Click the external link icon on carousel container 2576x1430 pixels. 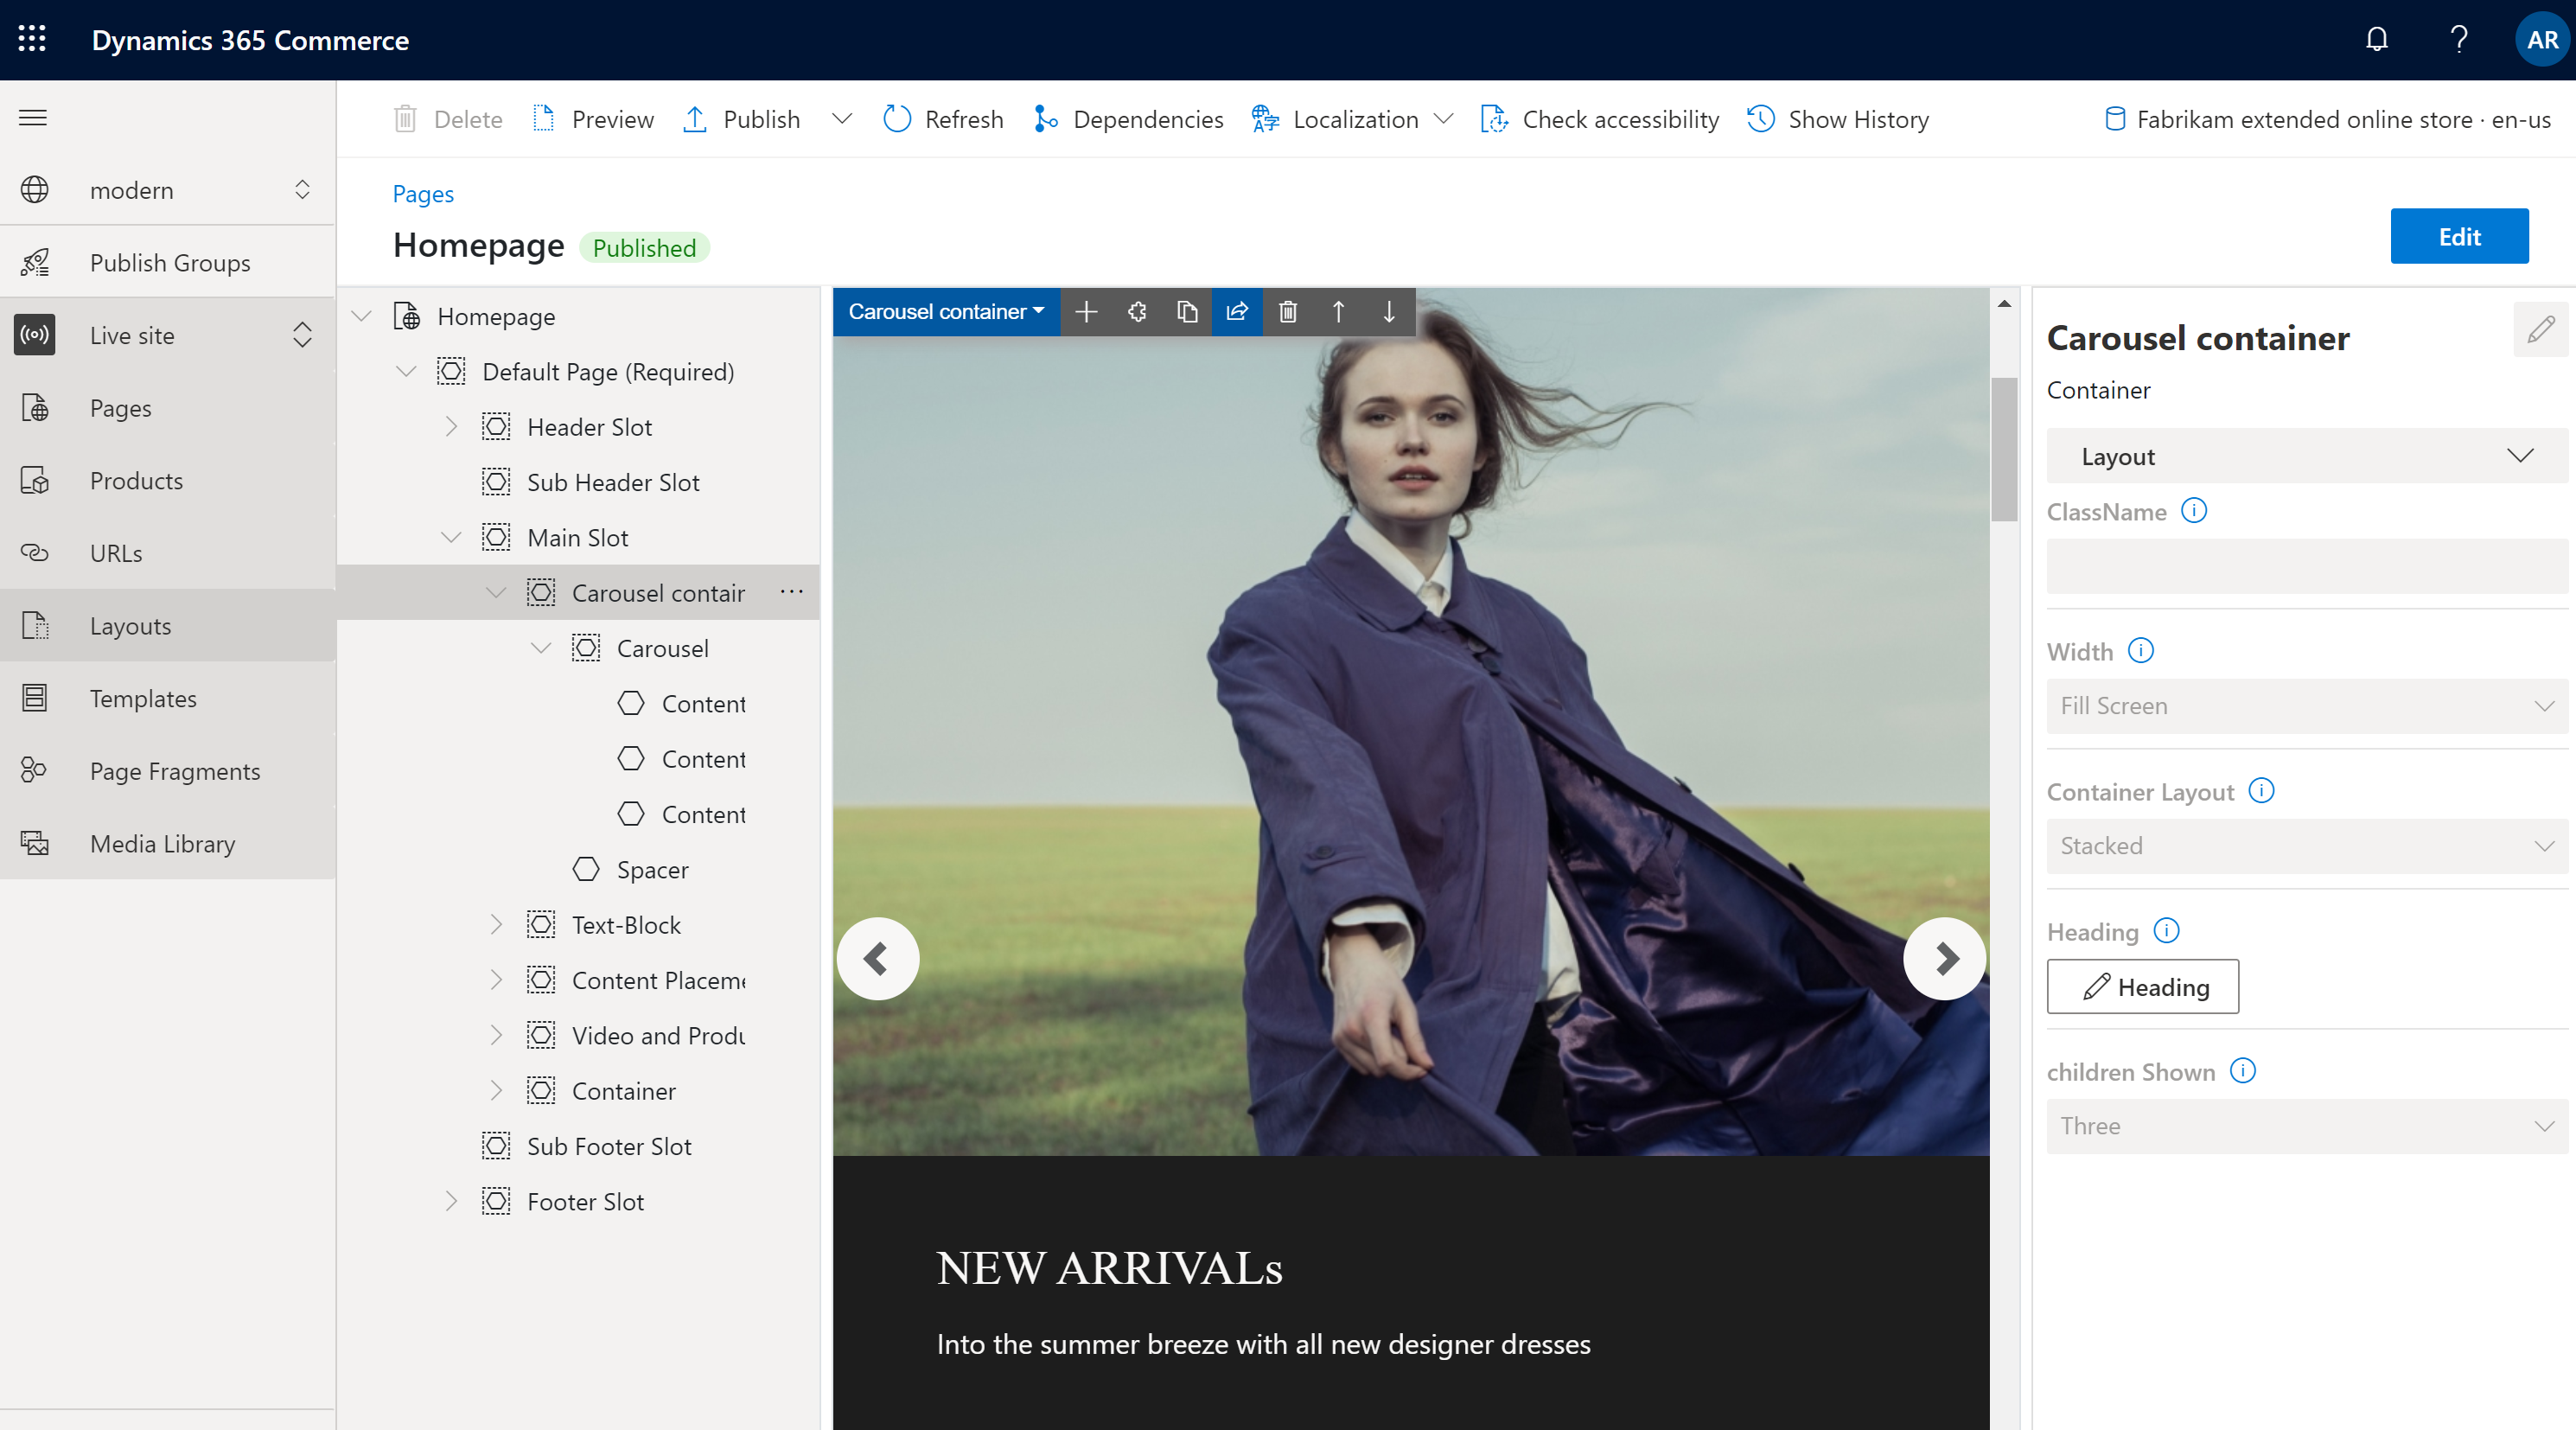tap(1240, 314)
